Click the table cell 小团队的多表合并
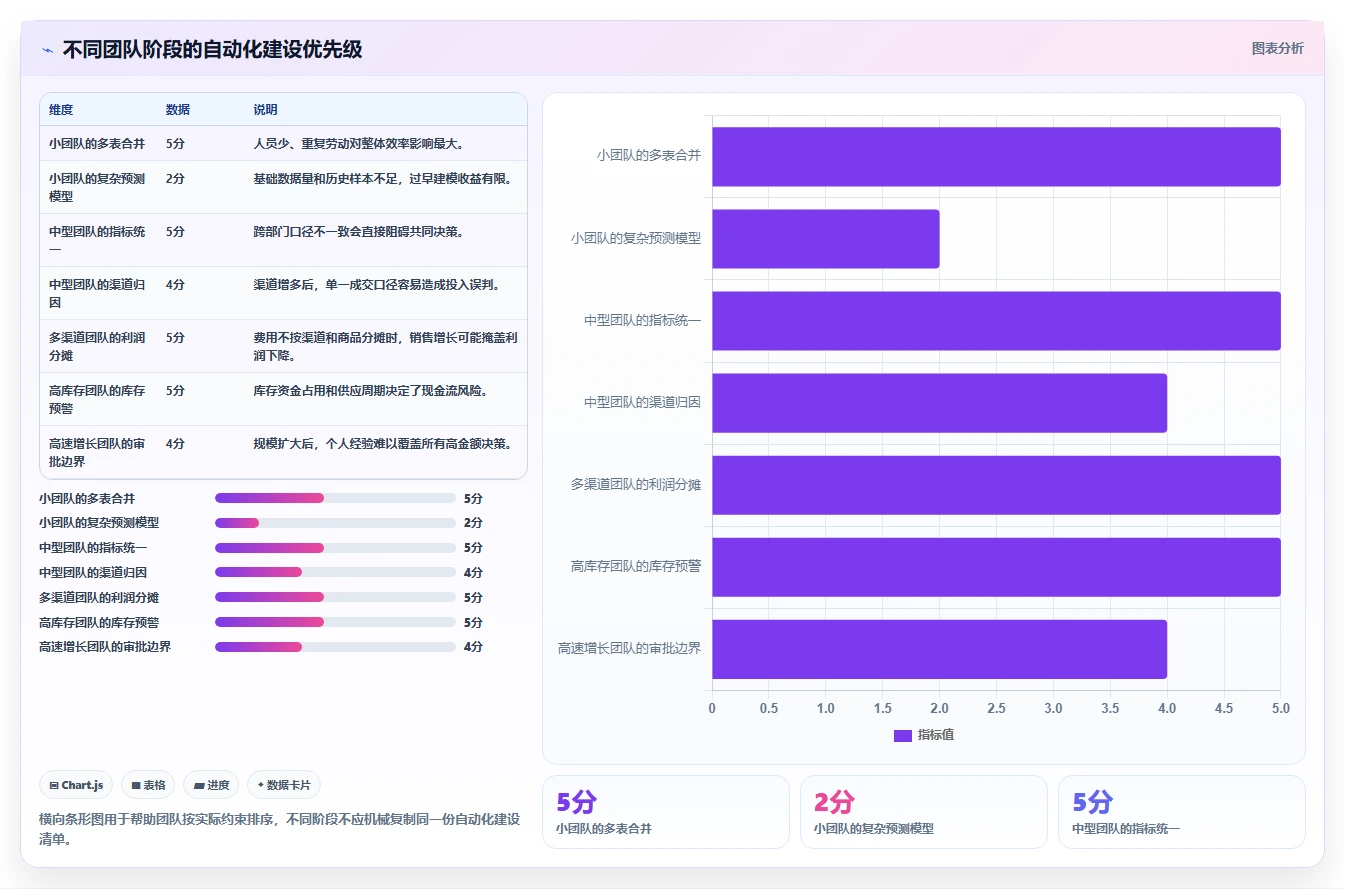 pos(97,144)
